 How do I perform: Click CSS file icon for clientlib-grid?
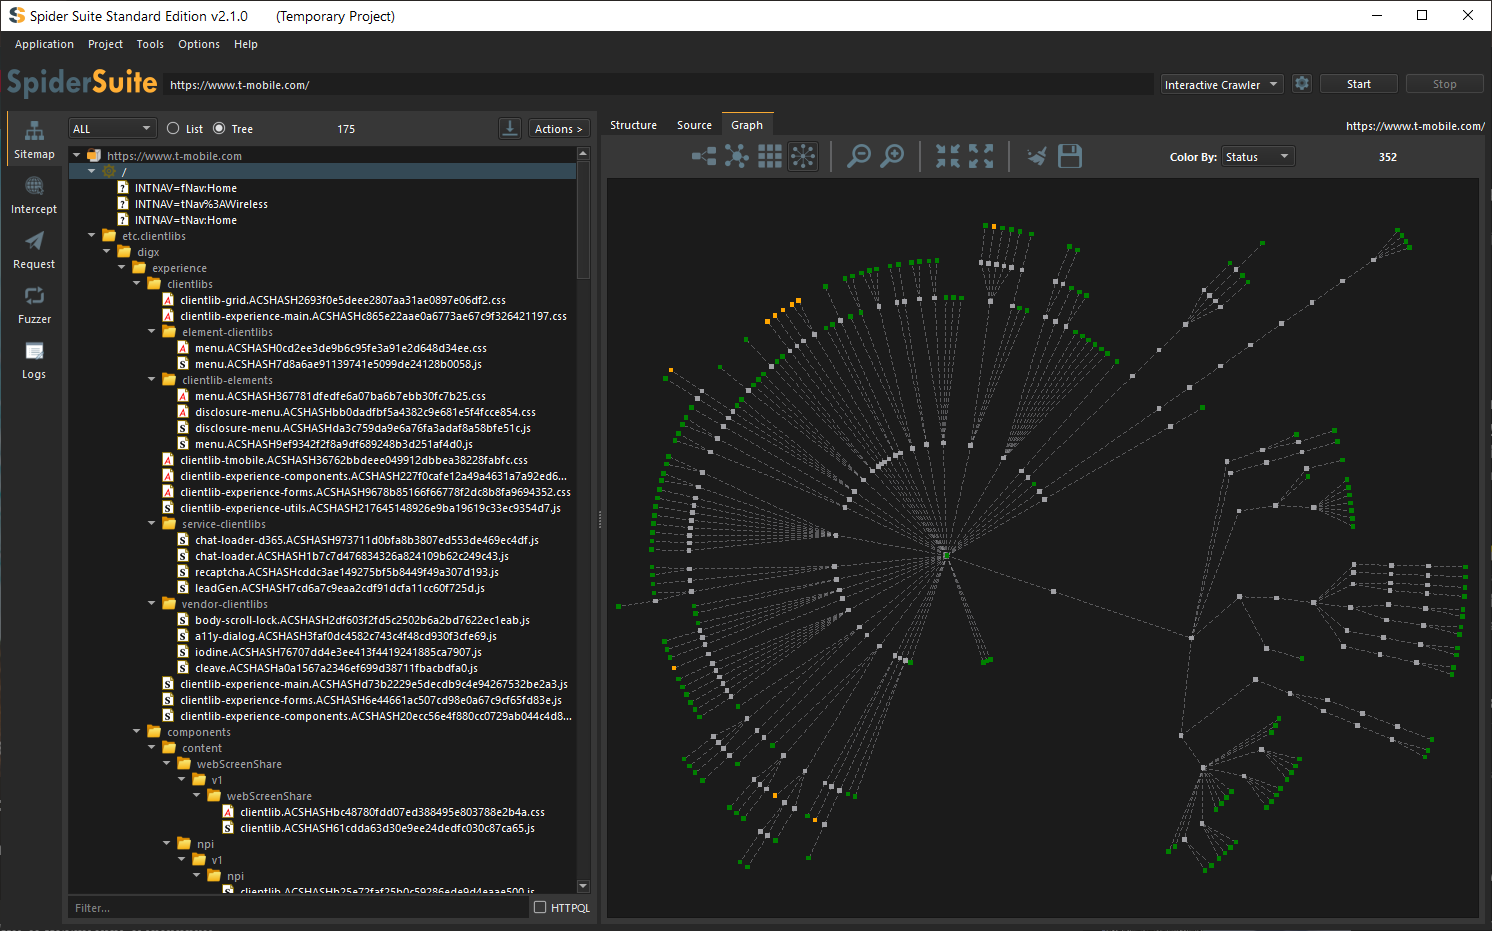click(x=168, y=300)
